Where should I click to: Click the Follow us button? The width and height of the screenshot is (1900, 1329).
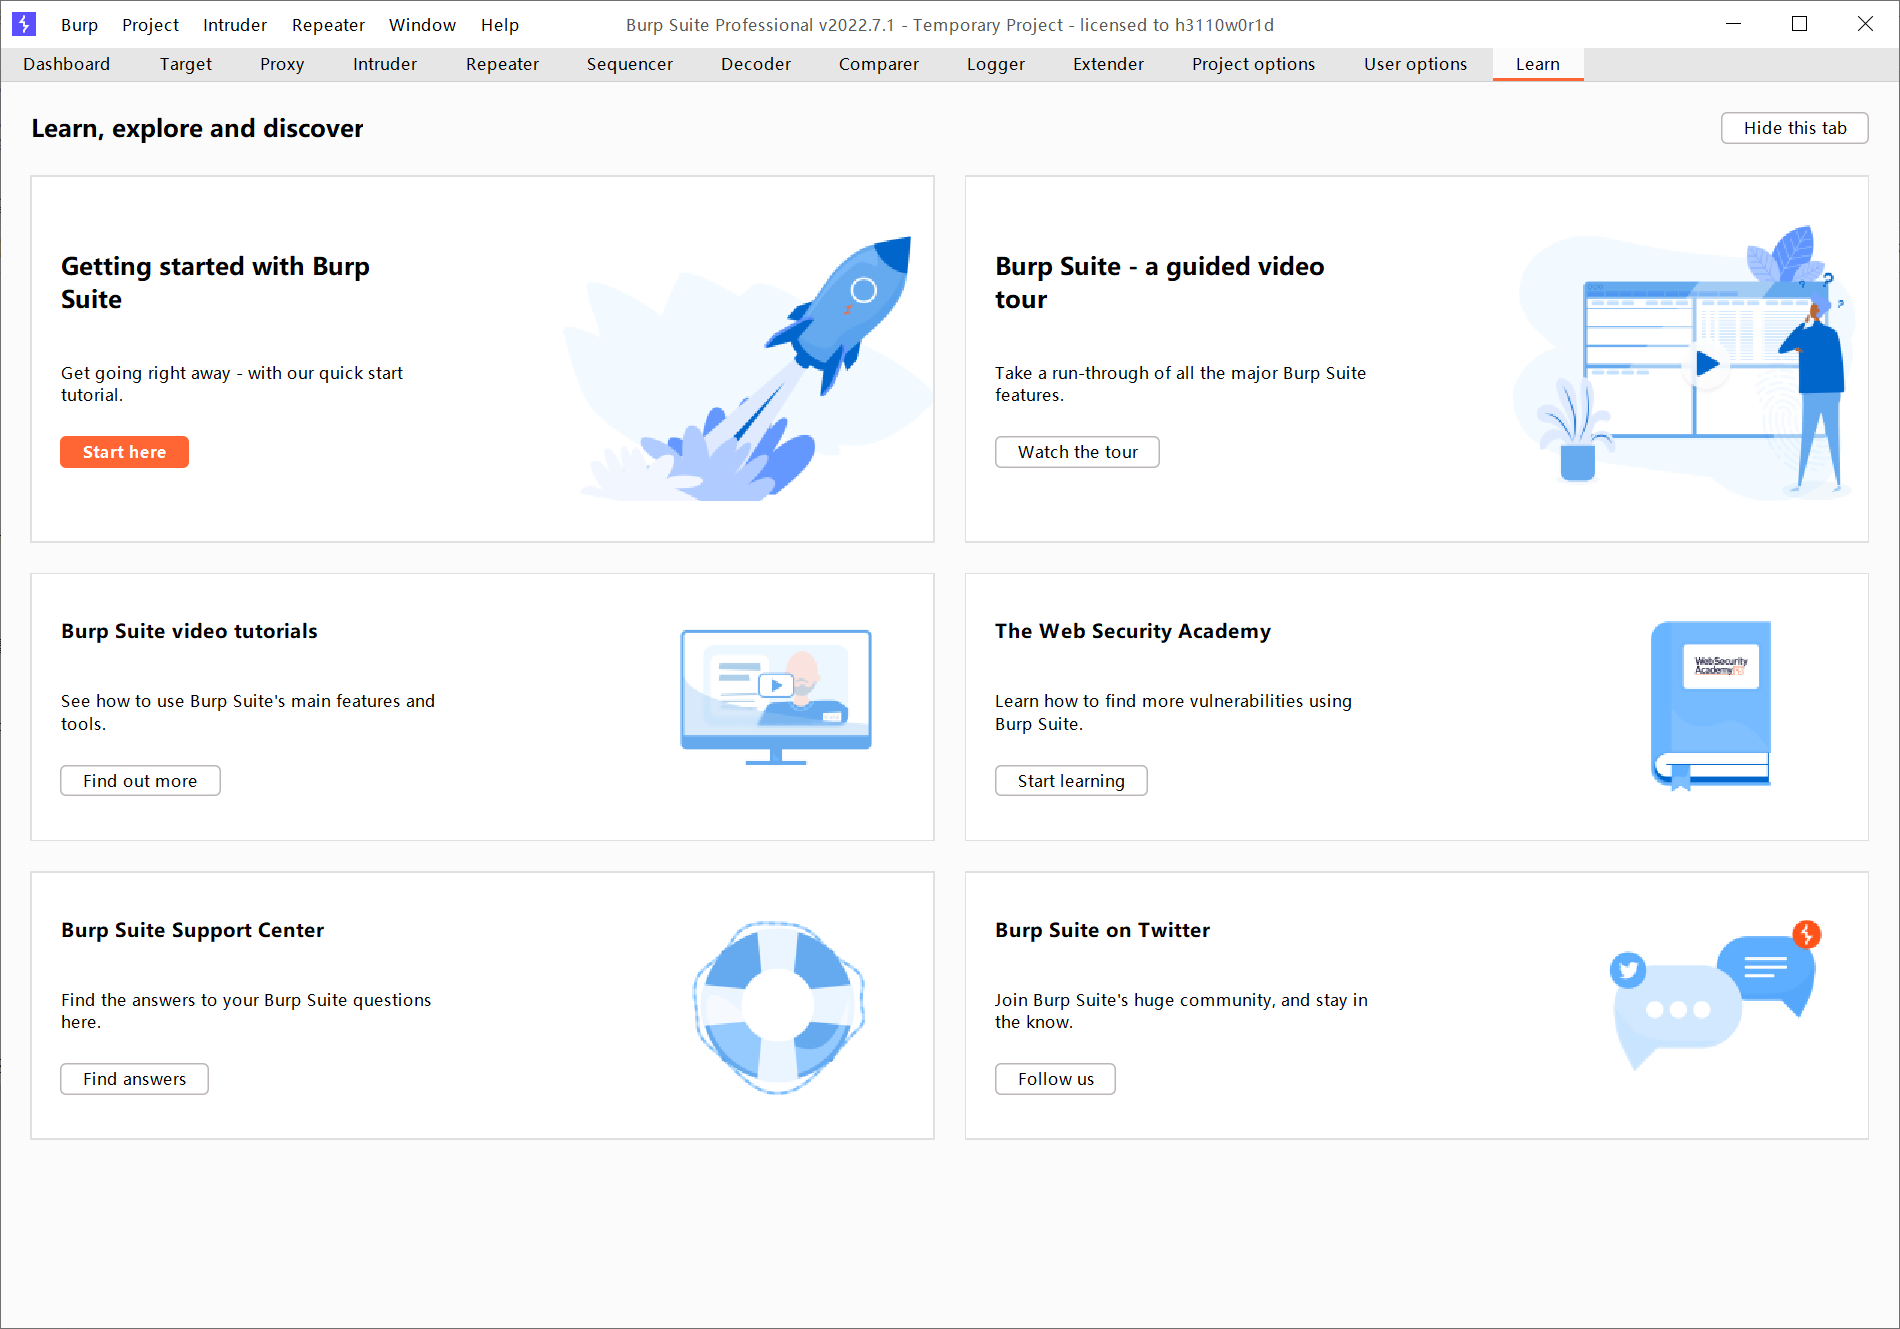pos(1055,1079)
